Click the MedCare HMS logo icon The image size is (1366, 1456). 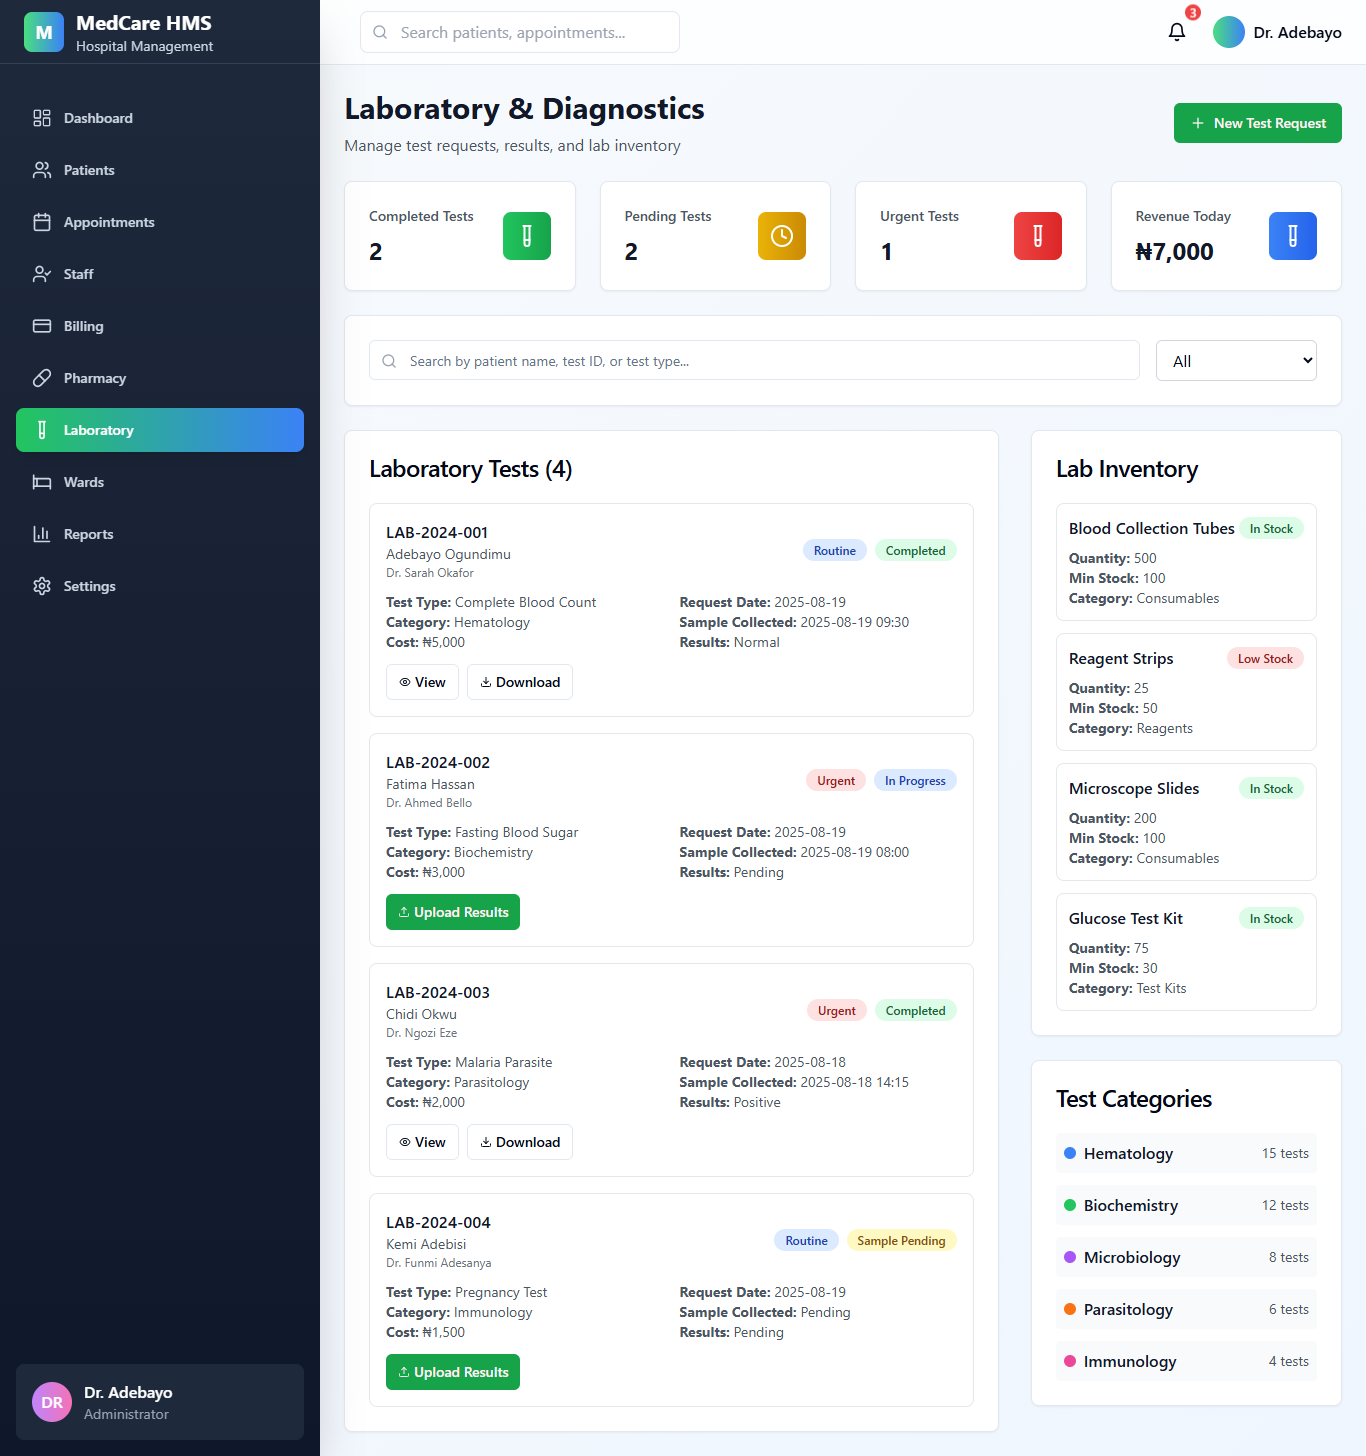pyautogui.click(x=44, y=32)
